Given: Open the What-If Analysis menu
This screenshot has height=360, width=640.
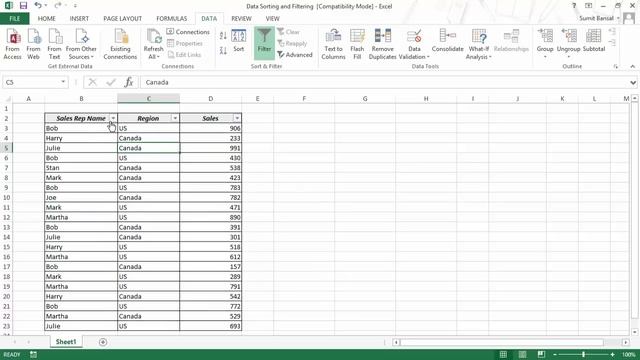Looking at the screenshot, I should click(x=478, y=44).
